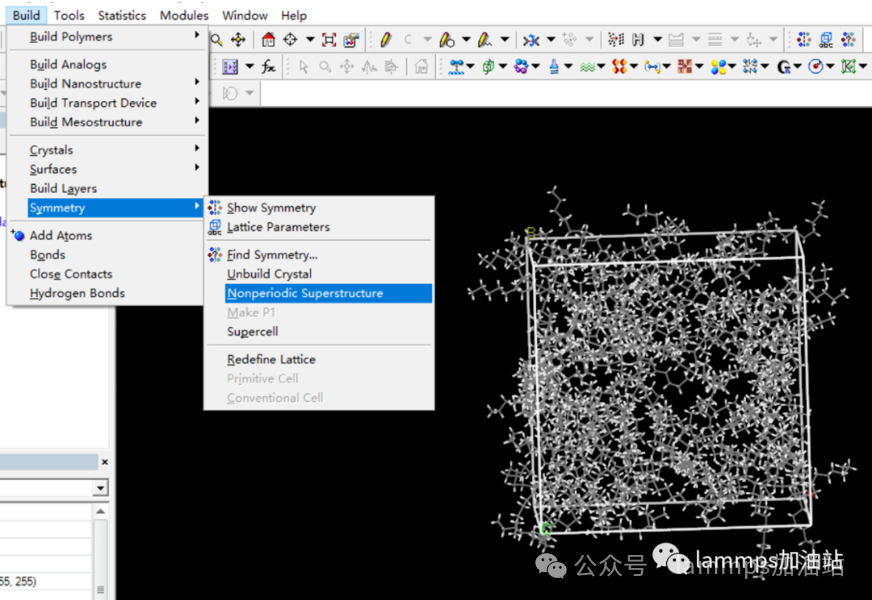
Task: Select the Sketch Fragment pencil tool
Action: point(485,39)
